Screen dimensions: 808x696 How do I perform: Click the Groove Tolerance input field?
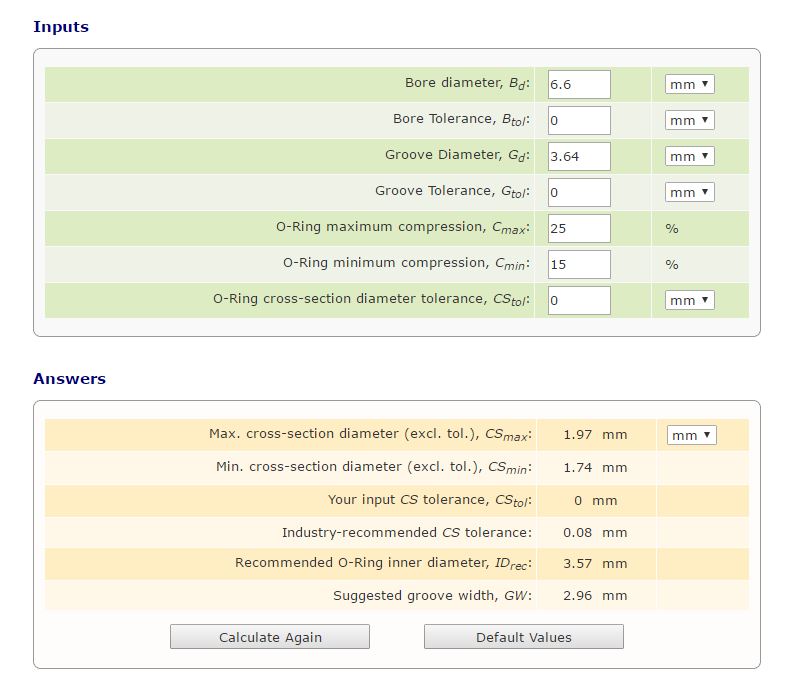579,193
